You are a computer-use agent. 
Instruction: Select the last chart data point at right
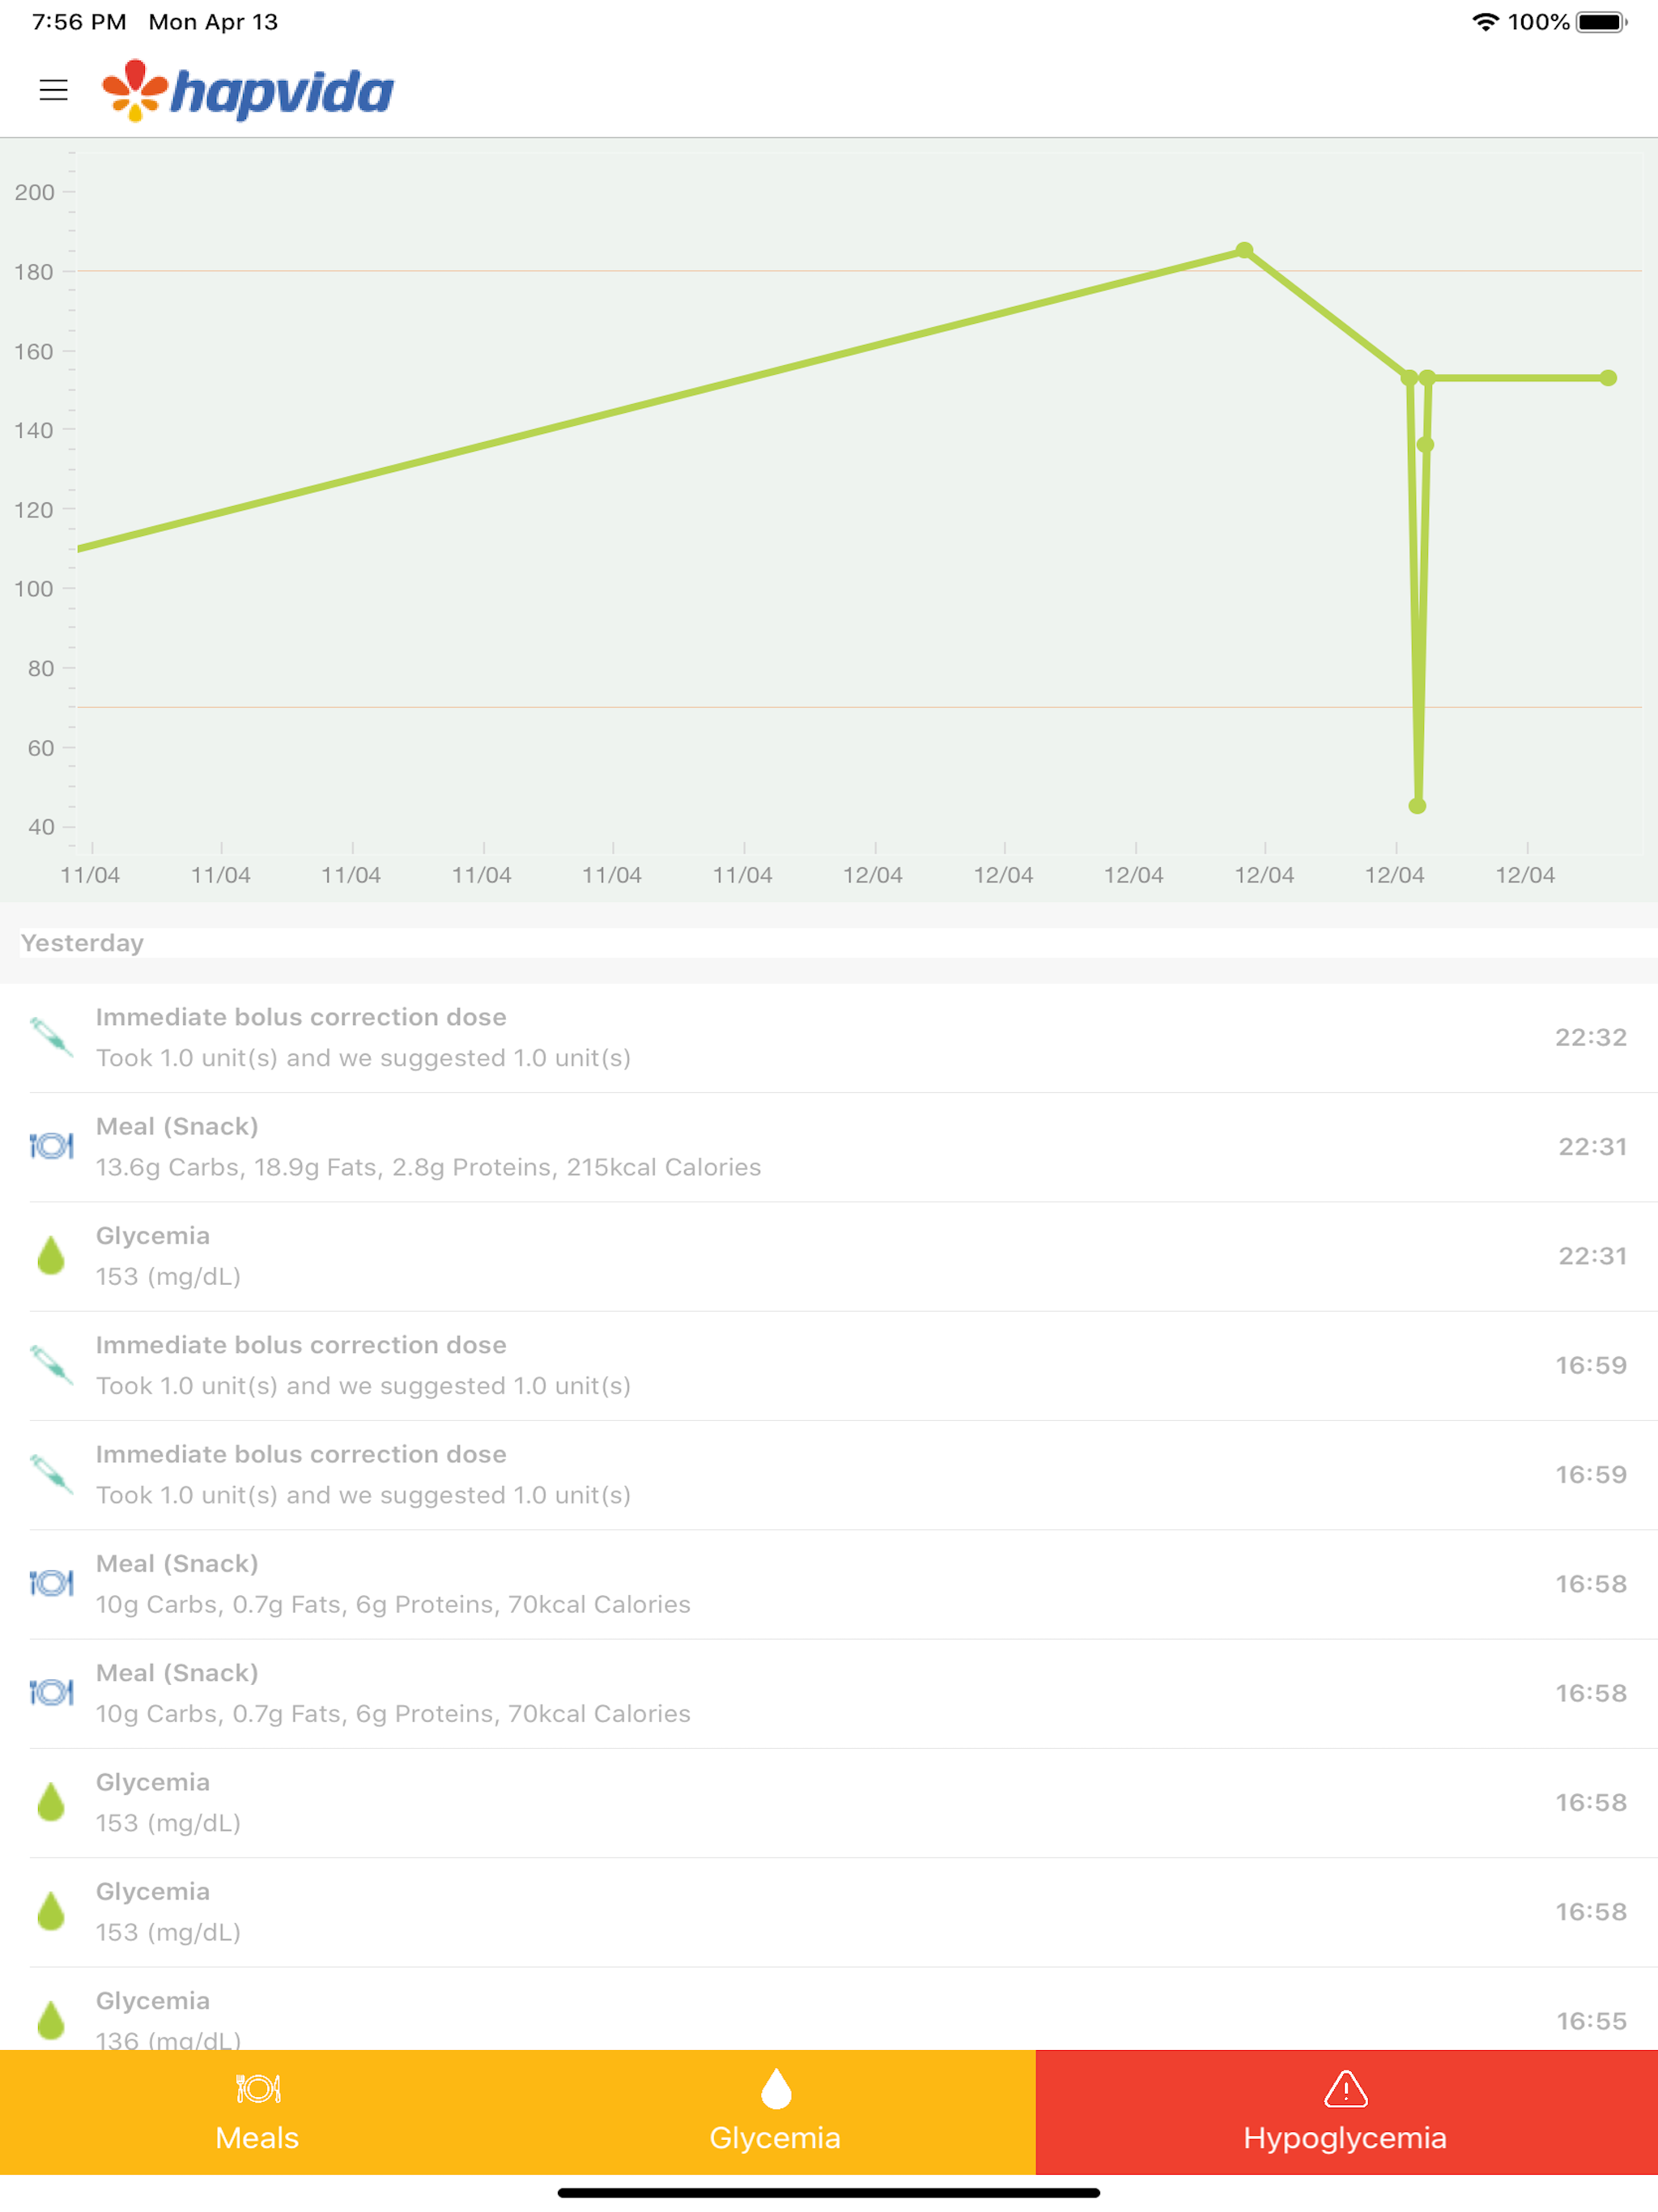click(1608, 378)
